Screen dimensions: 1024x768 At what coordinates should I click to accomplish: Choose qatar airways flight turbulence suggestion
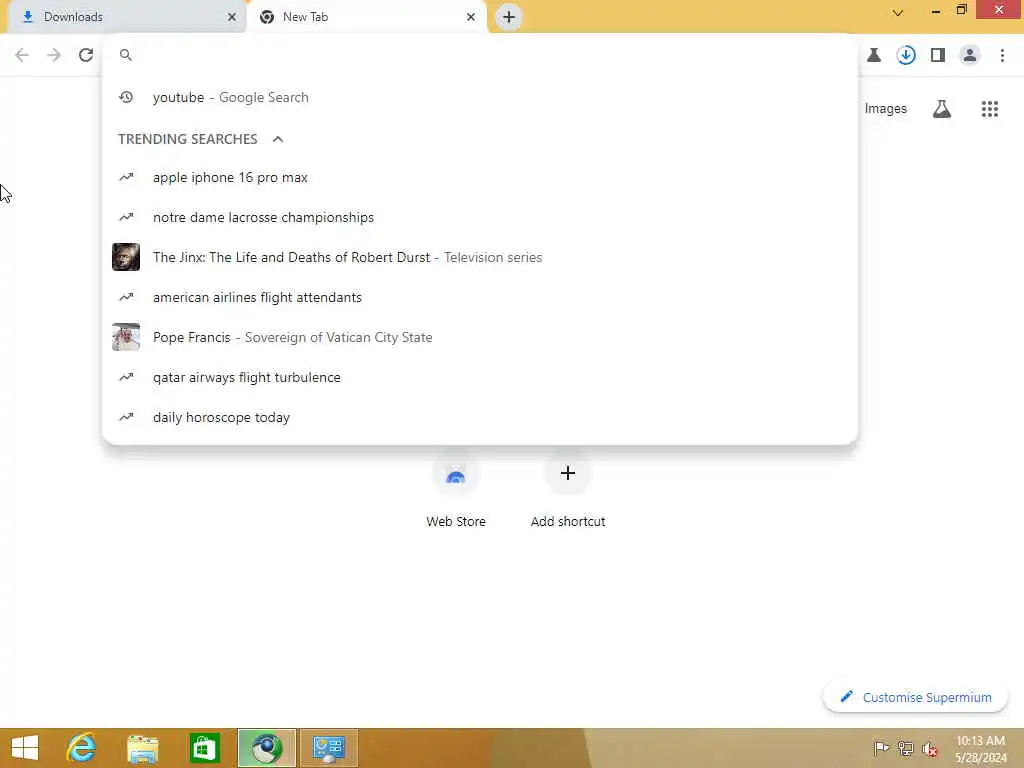coord(480,377)
